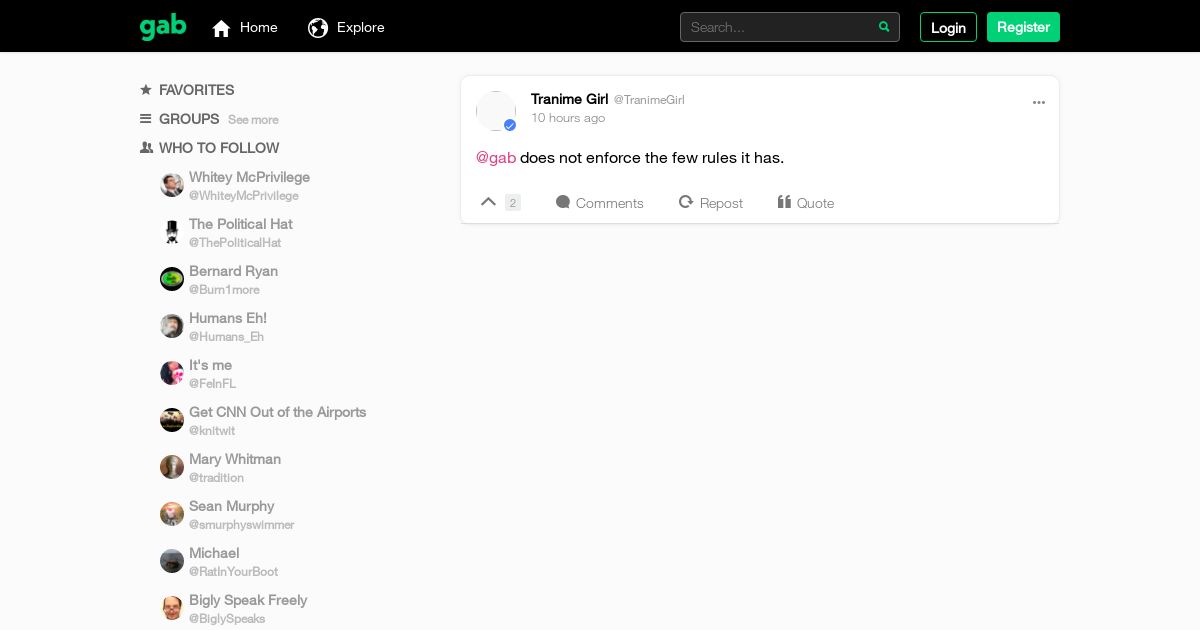The height and width of the screenshot is (630, 1200).
Task: Click the @RatInYourBoot handle
Action: point(234,572)
